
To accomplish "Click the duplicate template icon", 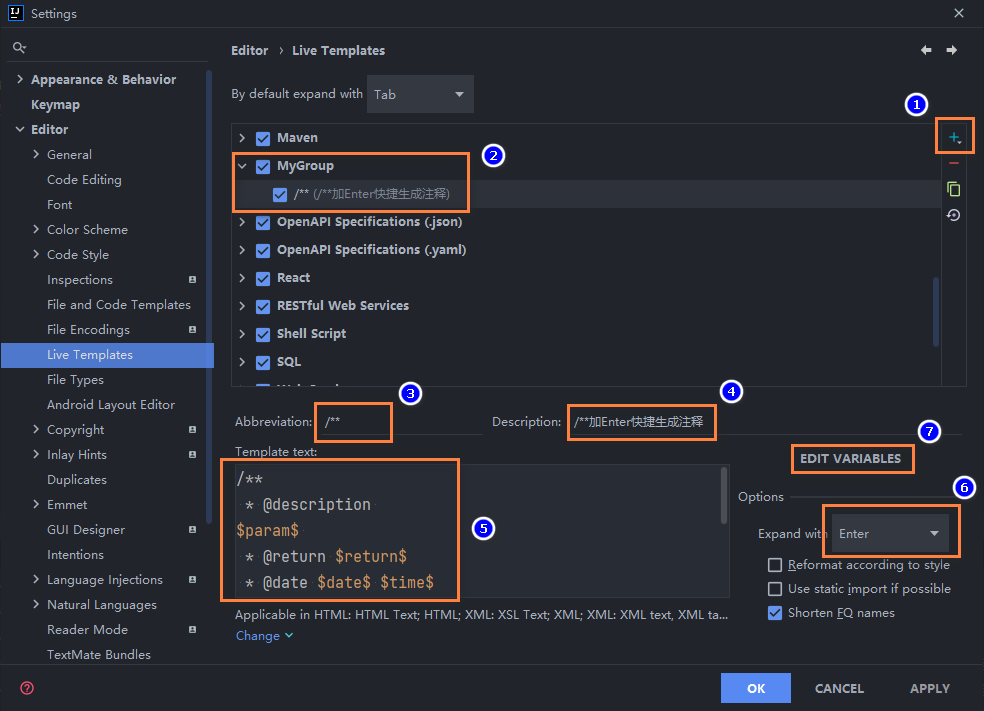I will click(x=954, y=189).
